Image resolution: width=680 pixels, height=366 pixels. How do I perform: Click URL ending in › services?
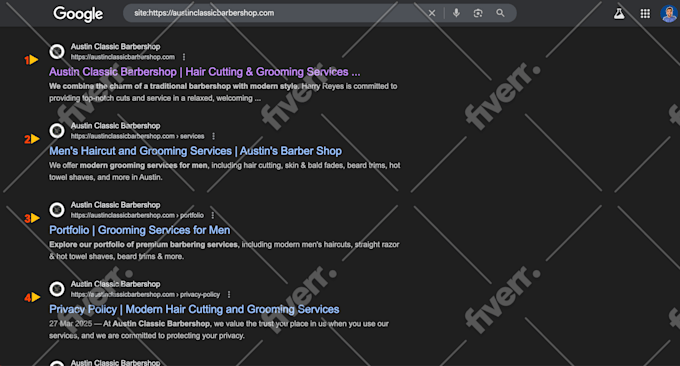click(137, 136)
